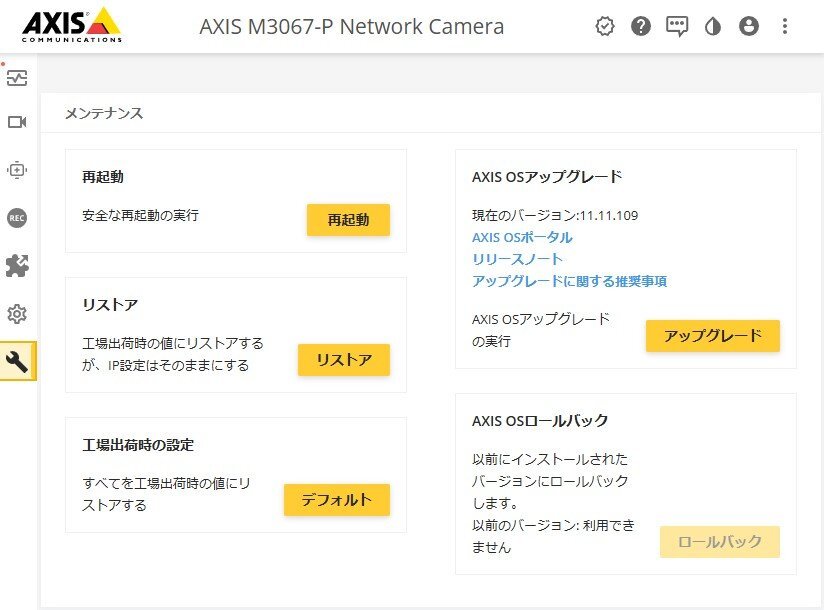The image size is (824, 610).
Task: Open the three-dot more options menu
Action: 785,27
